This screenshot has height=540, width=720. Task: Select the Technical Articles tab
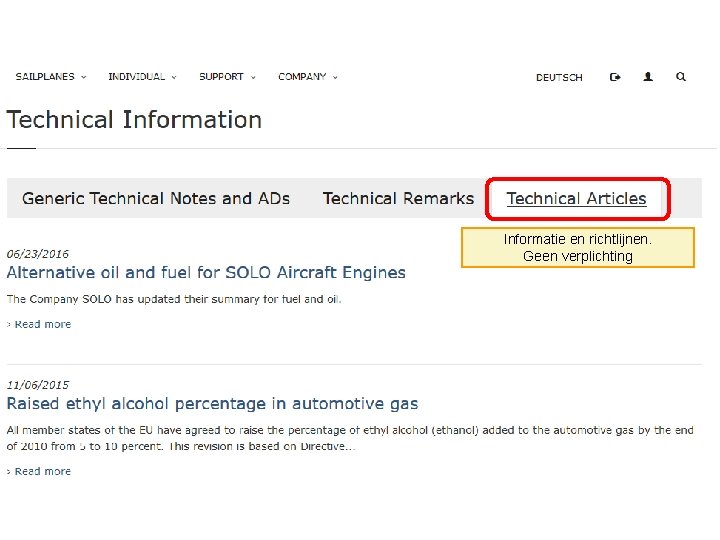[576, 198]
